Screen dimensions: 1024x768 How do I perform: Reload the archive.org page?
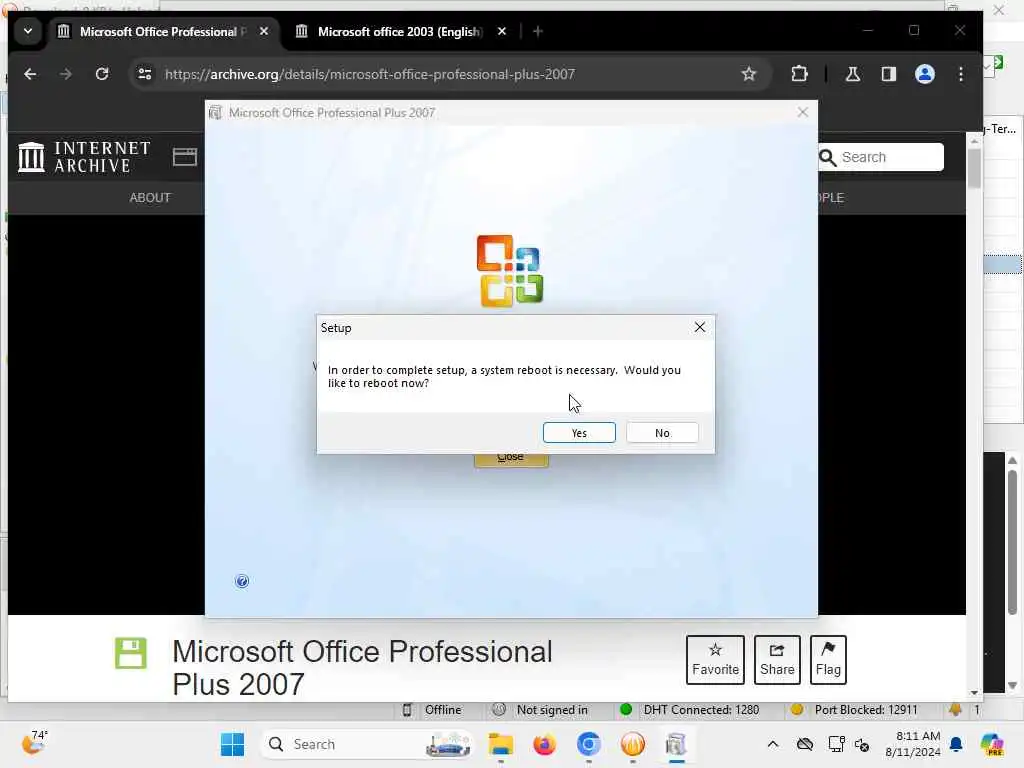[102, 74]
